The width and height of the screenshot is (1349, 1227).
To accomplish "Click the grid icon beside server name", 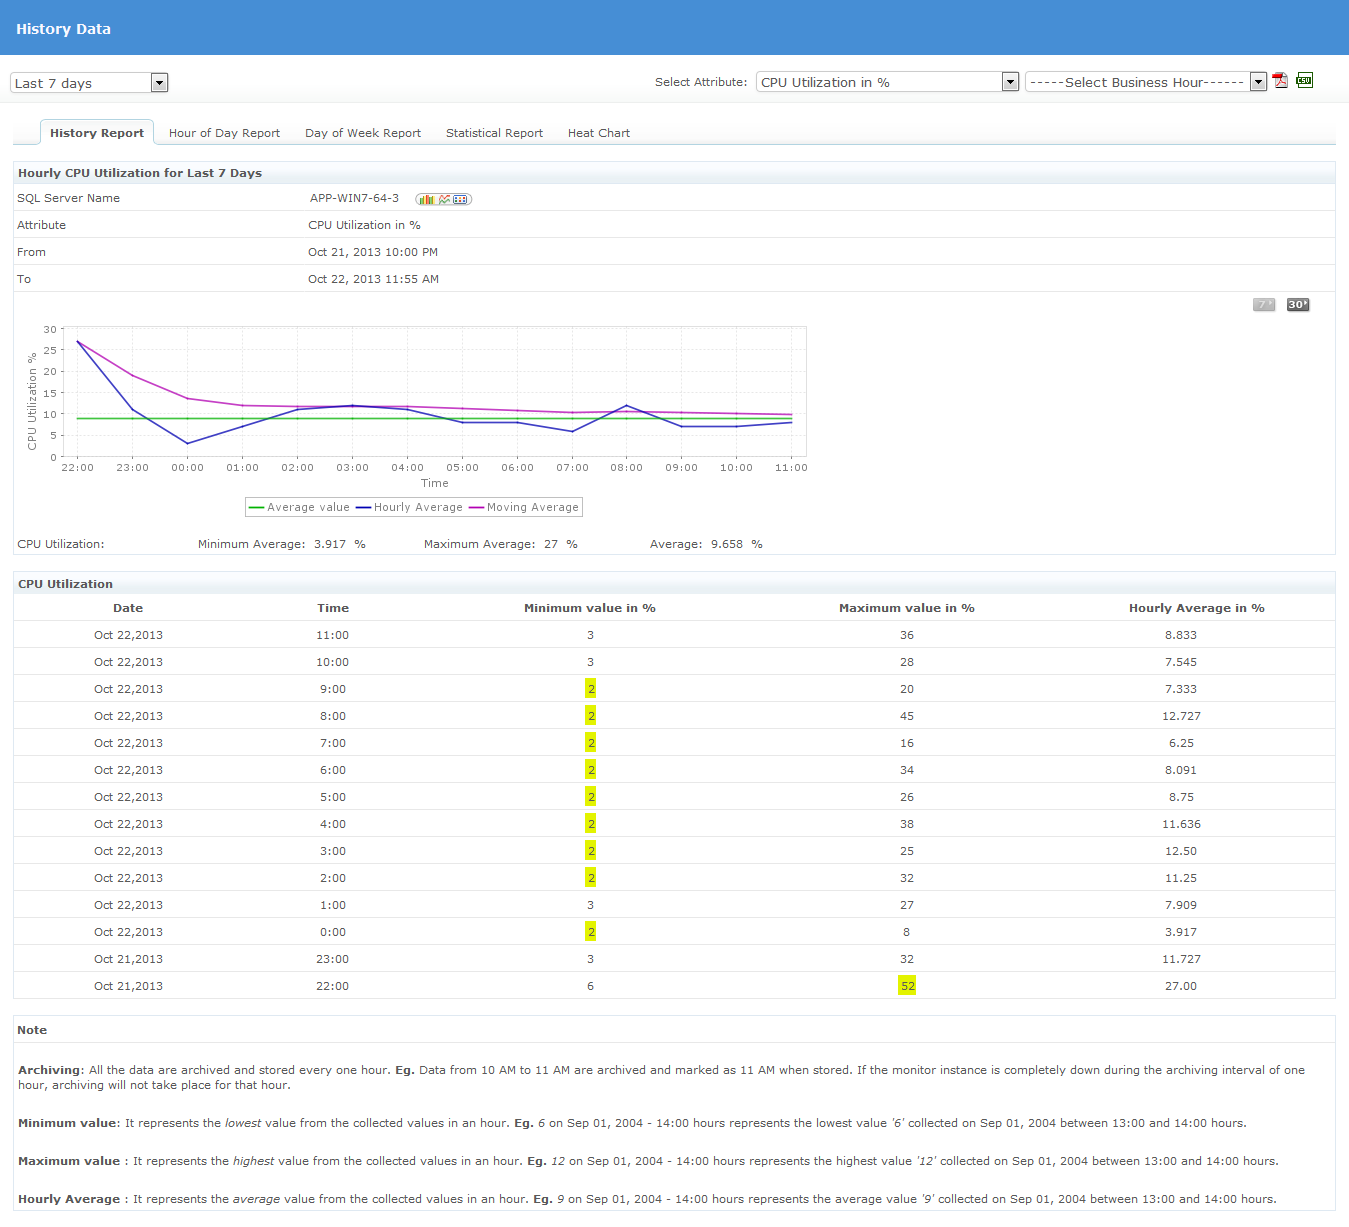I will tap(461, 199).
